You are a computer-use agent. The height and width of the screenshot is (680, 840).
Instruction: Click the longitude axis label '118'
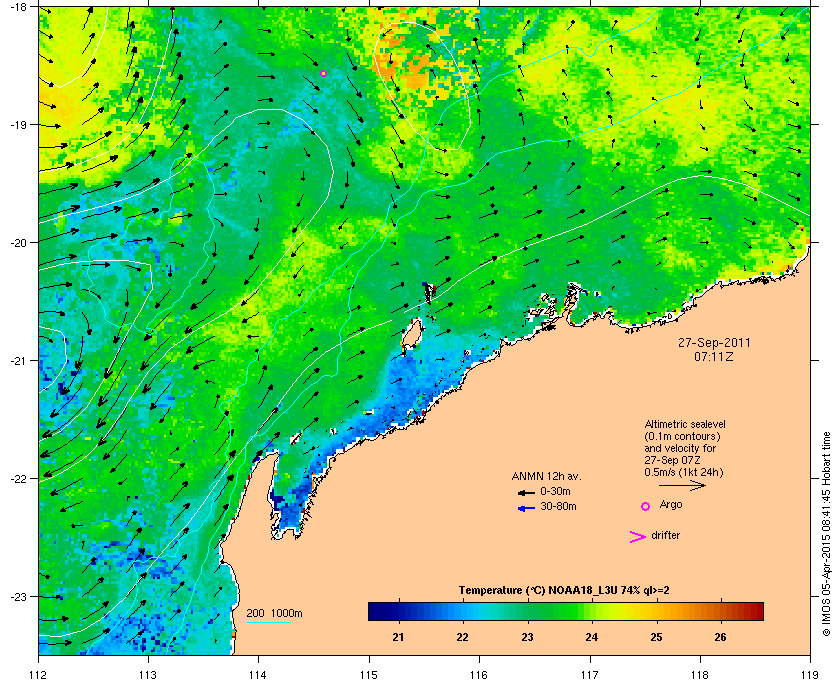tap(700, 674)
